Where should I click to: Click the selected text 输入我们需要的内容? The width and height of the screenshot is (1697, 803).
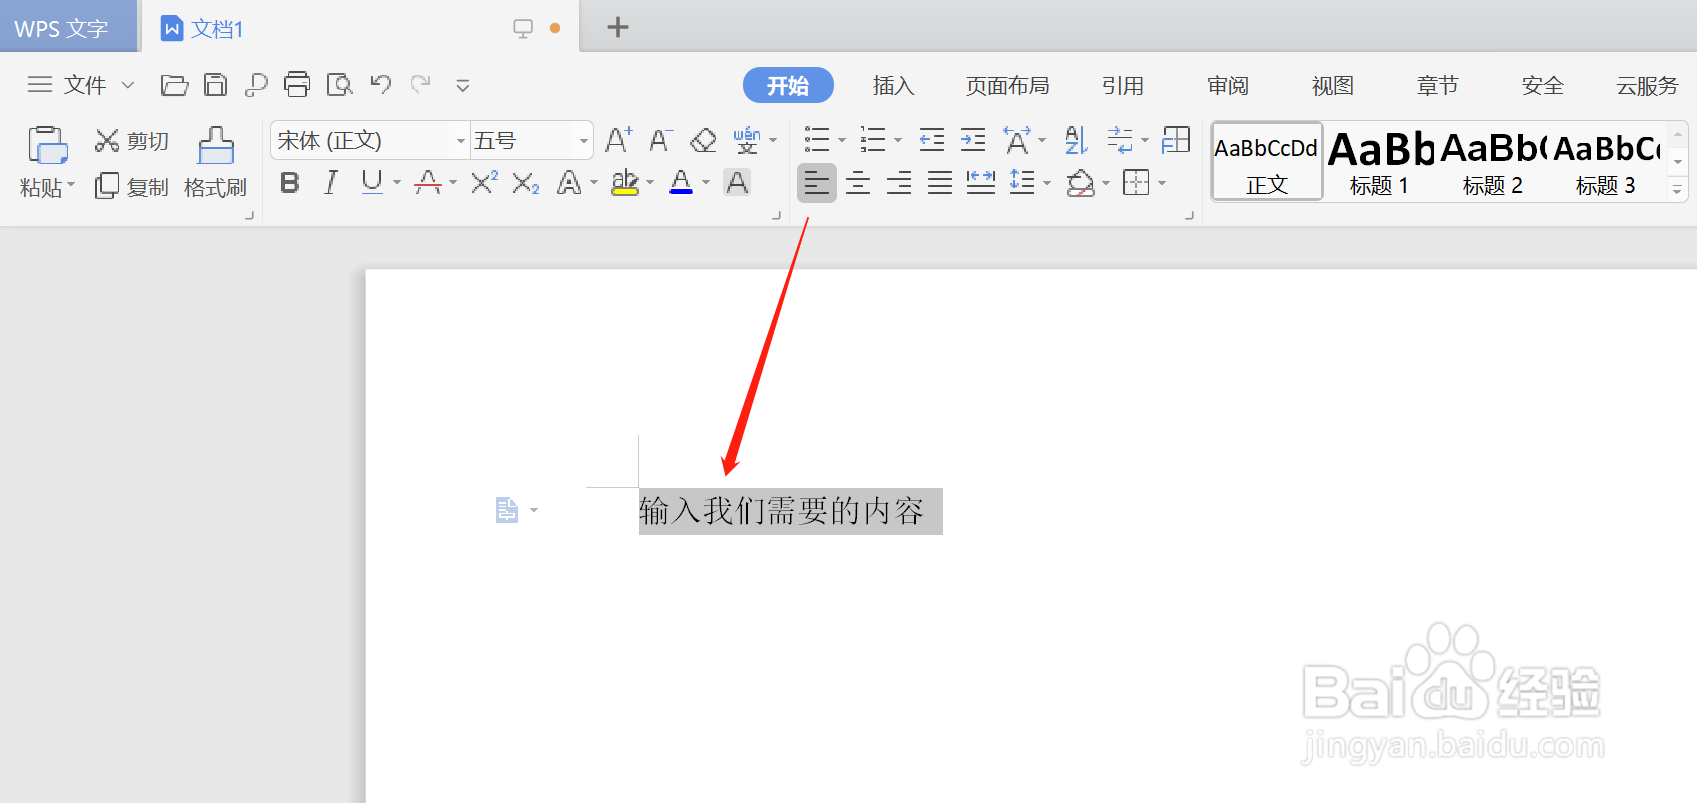(781, 511)
